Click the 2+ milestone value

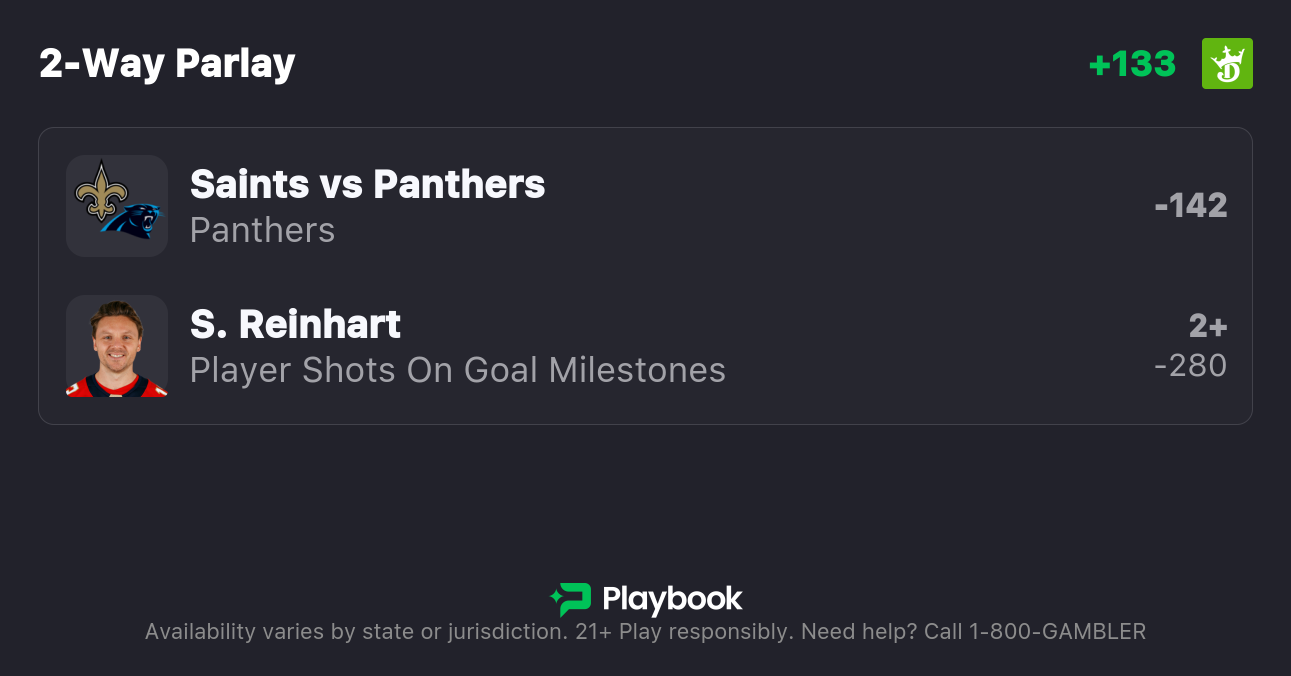(1207, 326)
